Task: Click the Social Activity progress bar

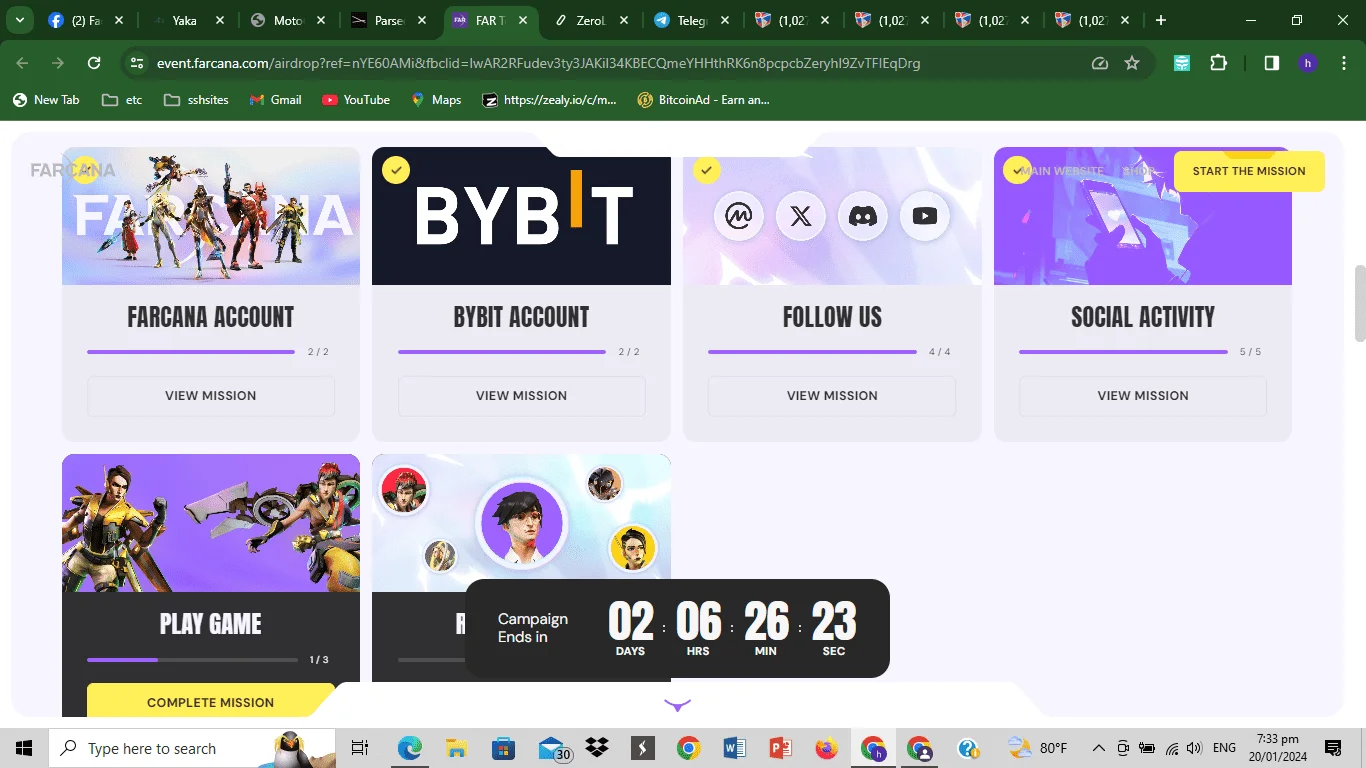Action: tap(1123, 352)
